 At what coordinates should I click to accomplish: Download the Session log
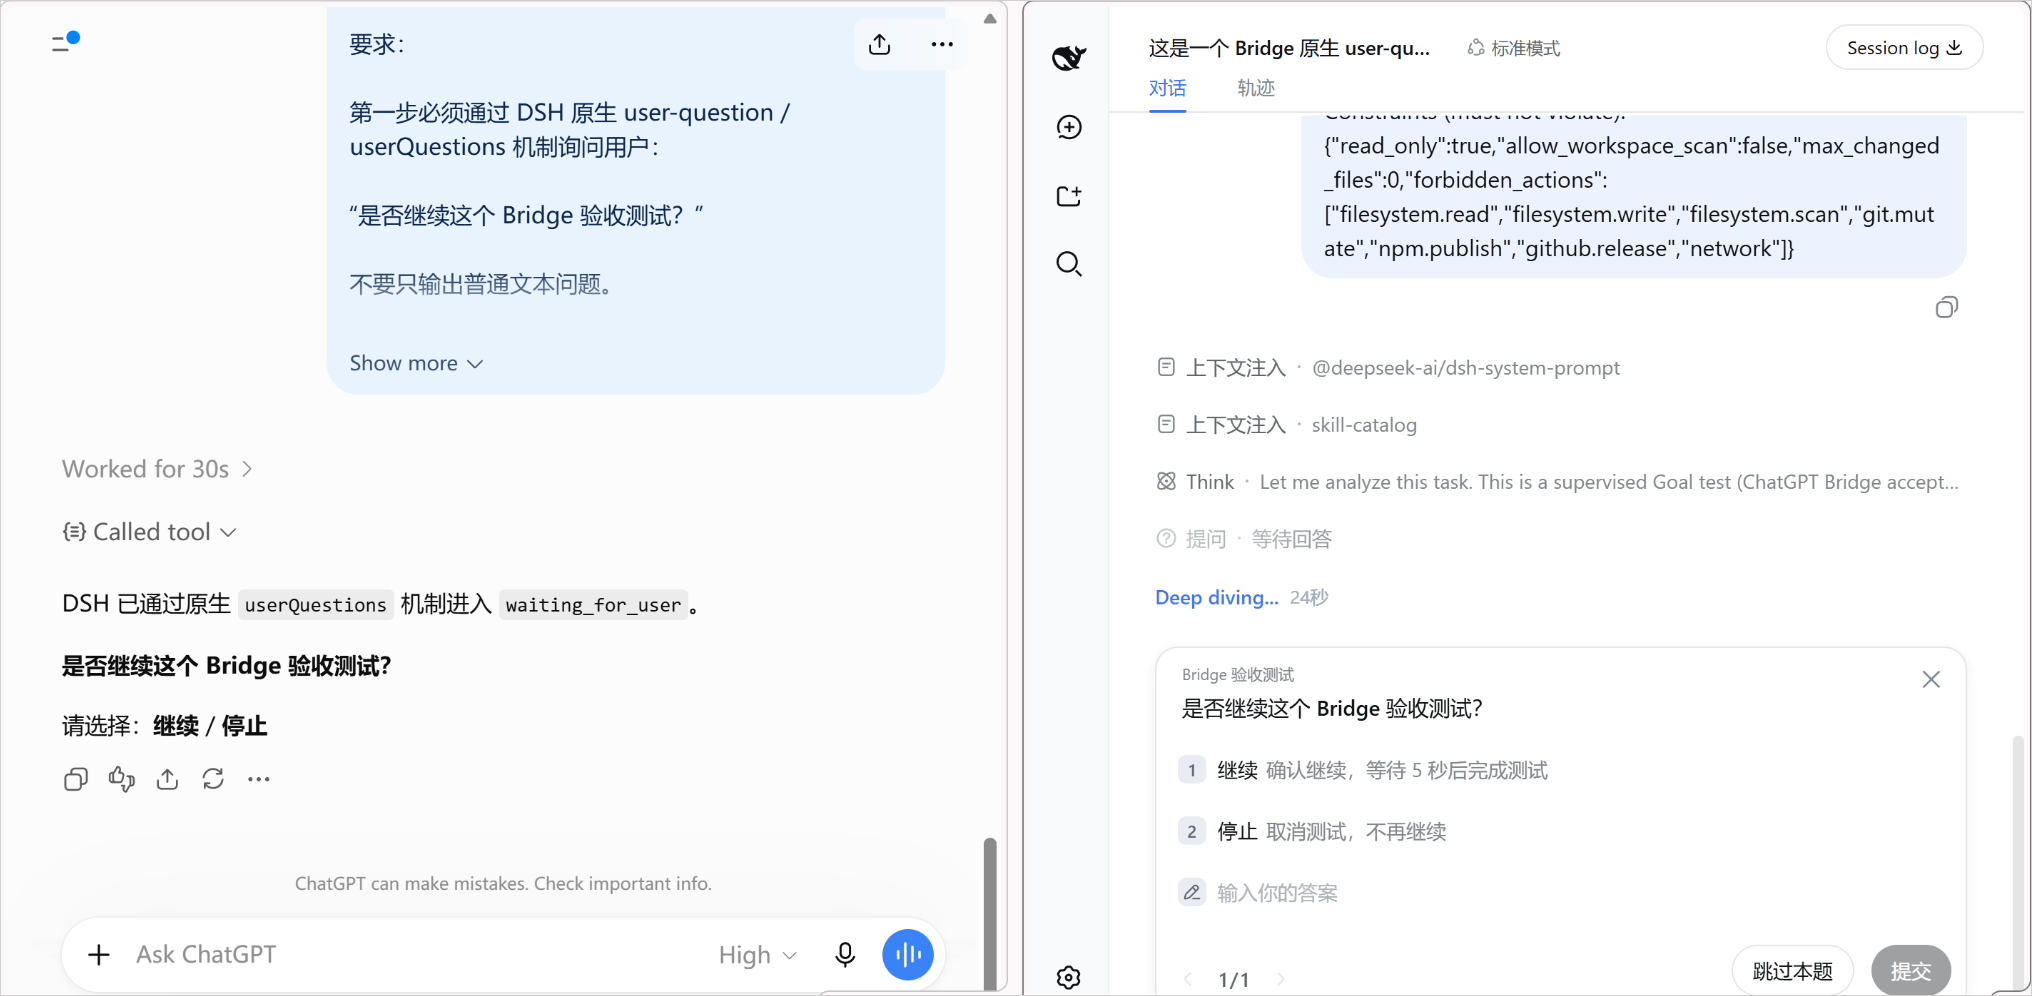click(1904, 48)
